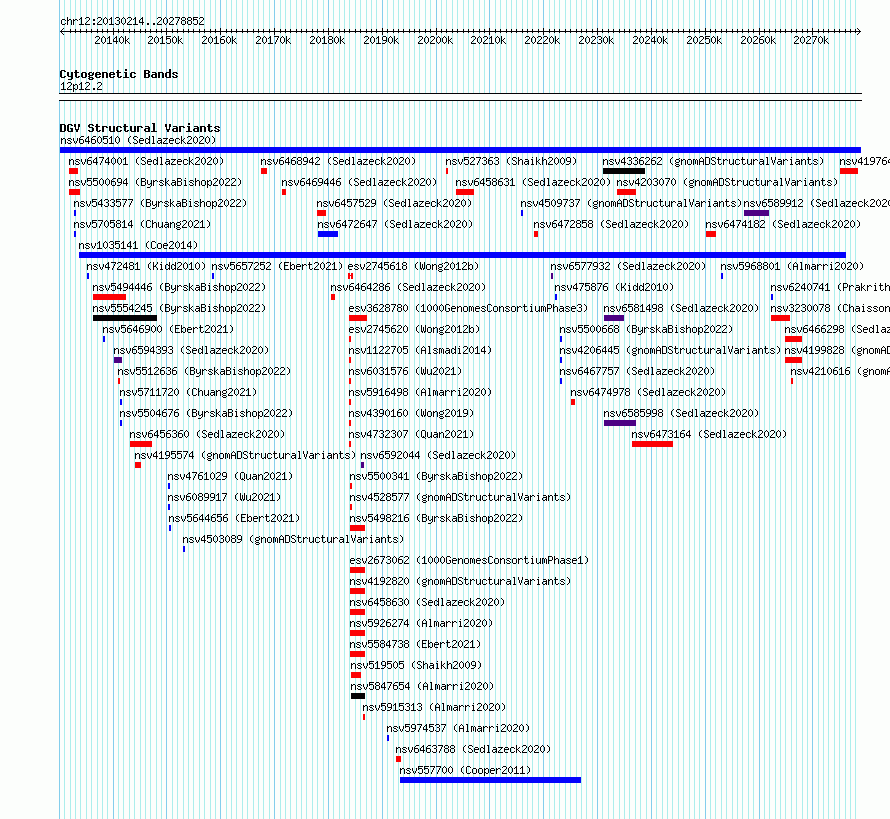Open nsv6464286 (Sedlazeck2020) label
The image size is (890, 819).
409,287
